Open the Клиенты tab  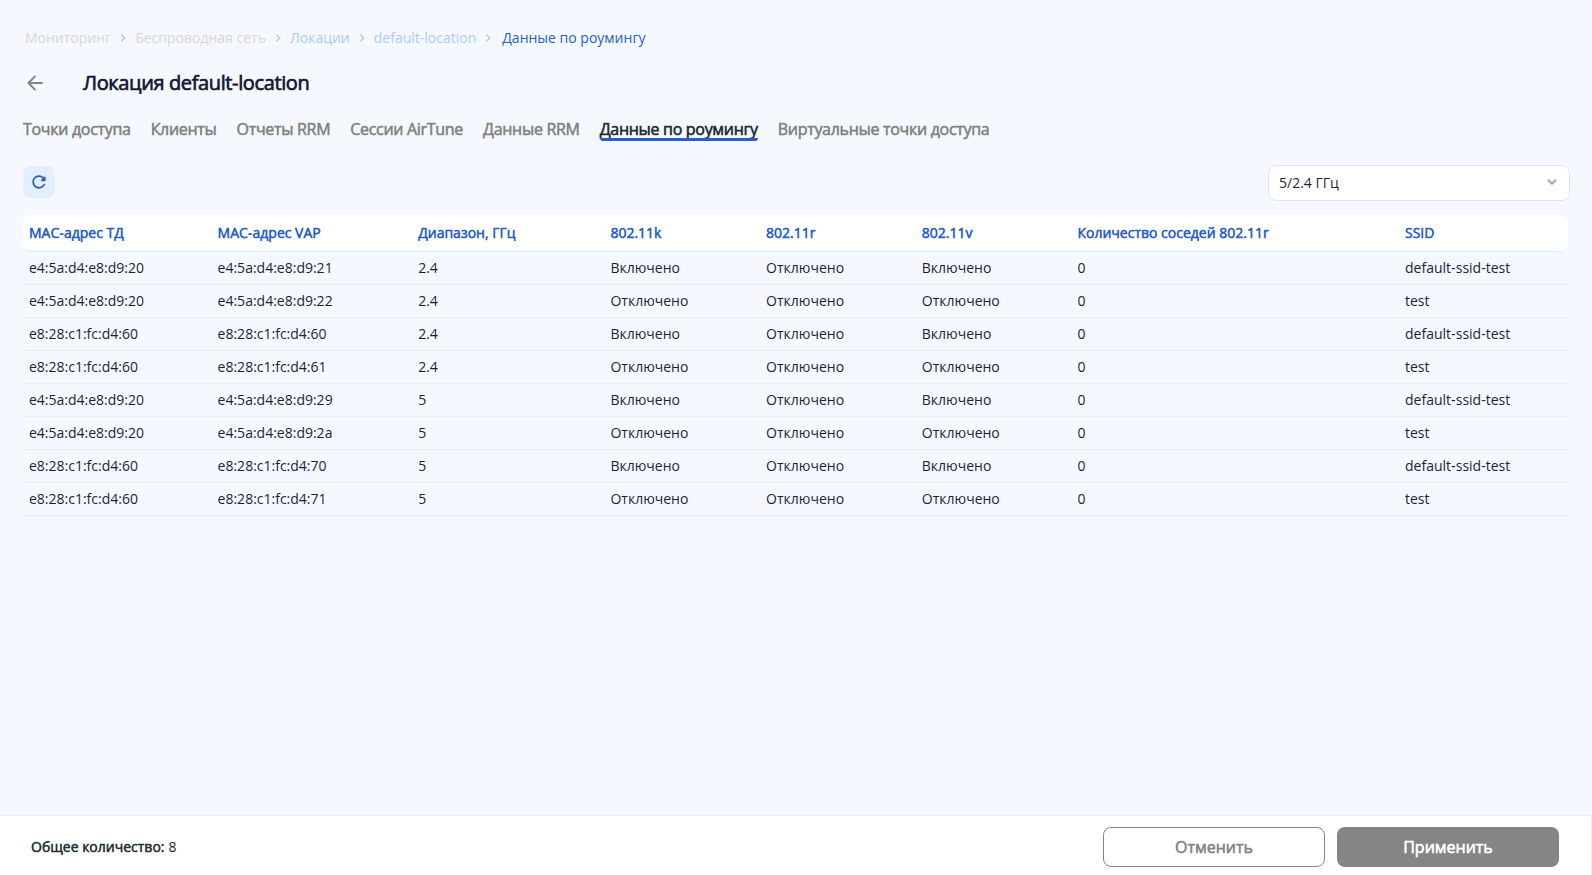point(183,130)
